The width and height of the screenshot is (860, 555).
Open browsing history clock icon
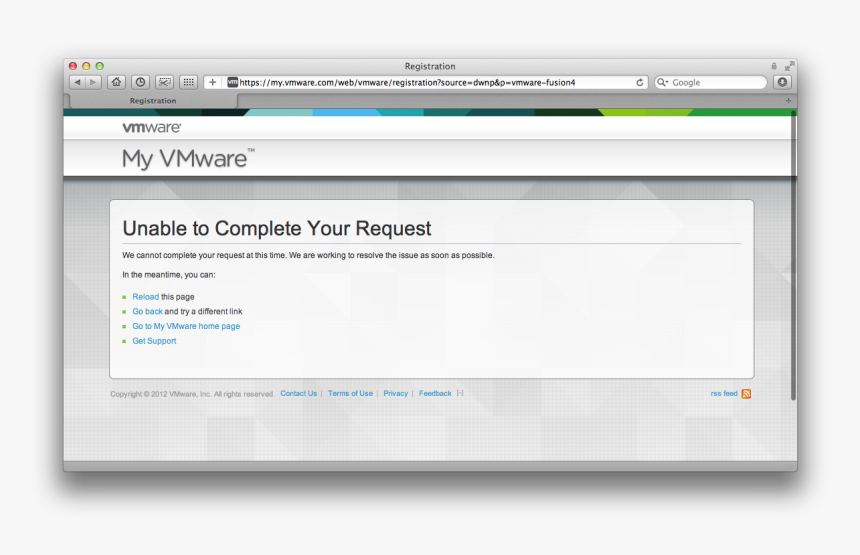(141, 82)
